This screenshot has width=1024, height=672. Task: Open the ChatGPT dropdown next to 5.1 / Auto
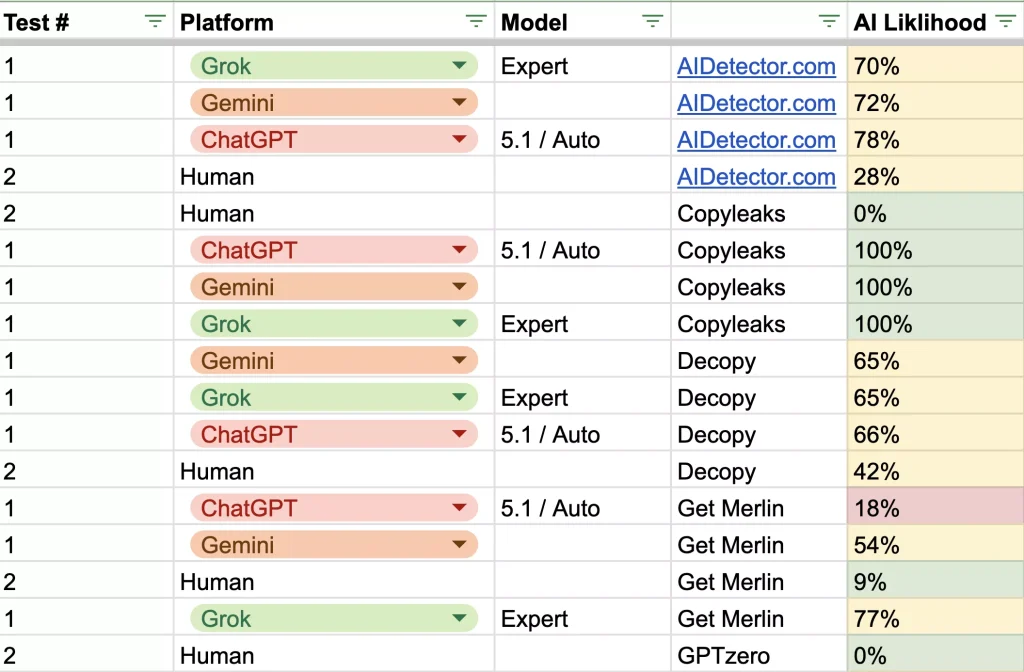pos(461,139)
